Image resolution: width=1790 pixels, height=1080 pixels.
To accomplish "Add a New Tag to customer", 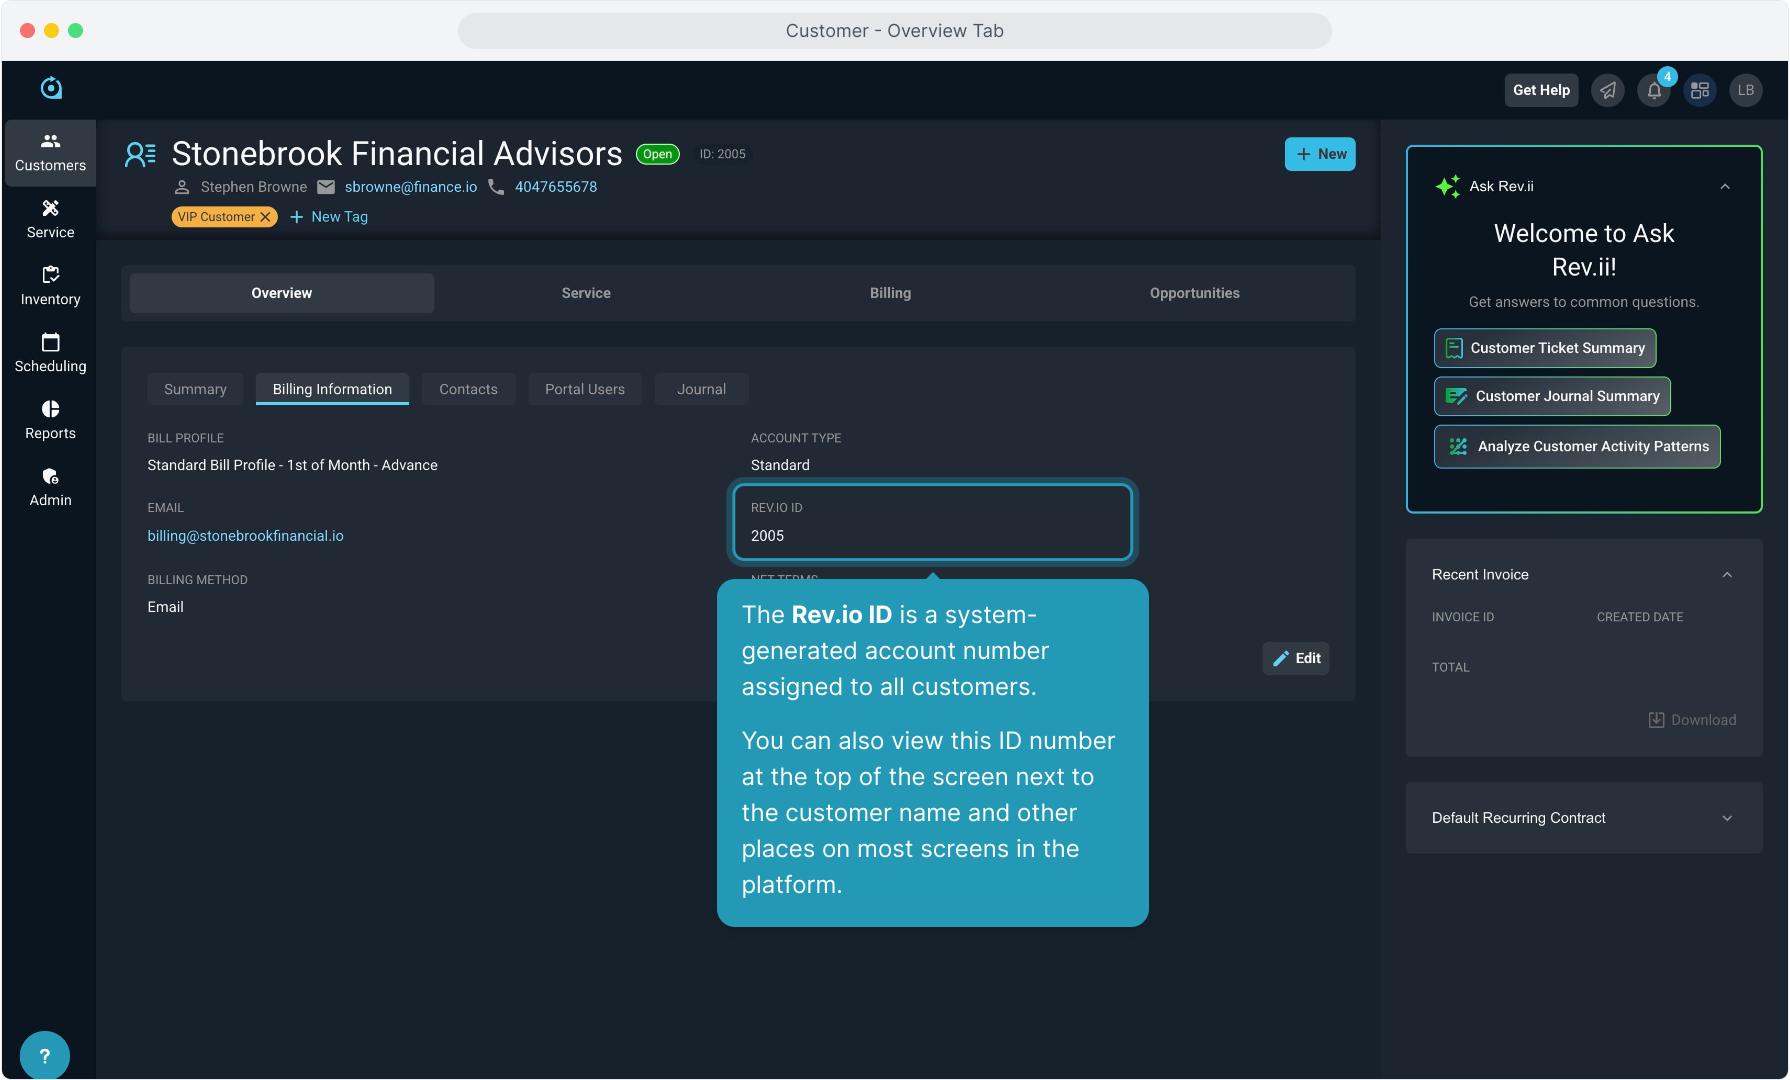I will (x=329, y=217).
